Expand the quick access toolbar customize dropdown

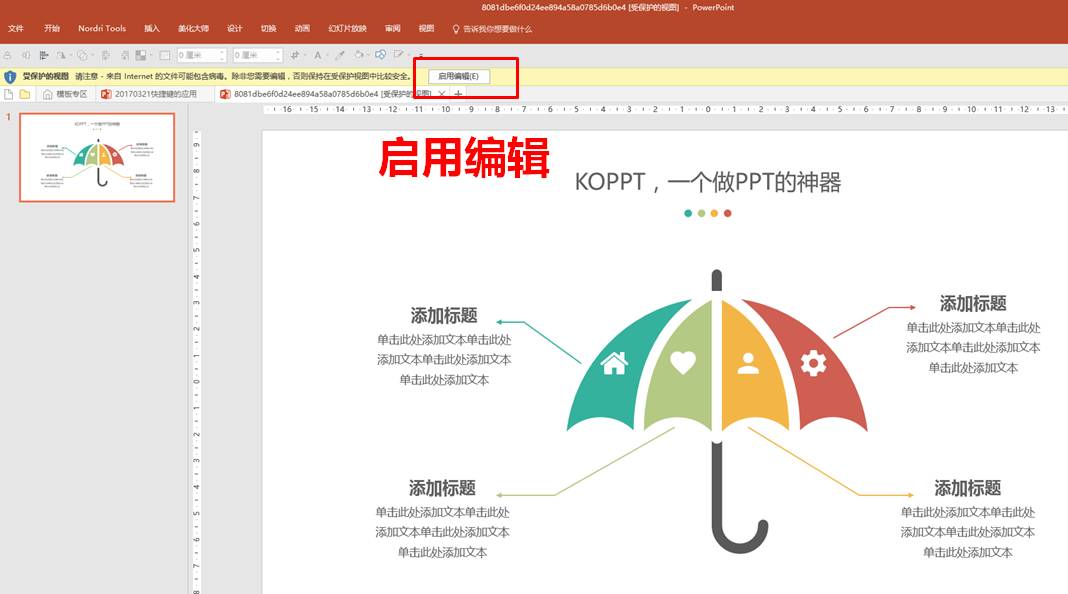[x=421, y=56]
